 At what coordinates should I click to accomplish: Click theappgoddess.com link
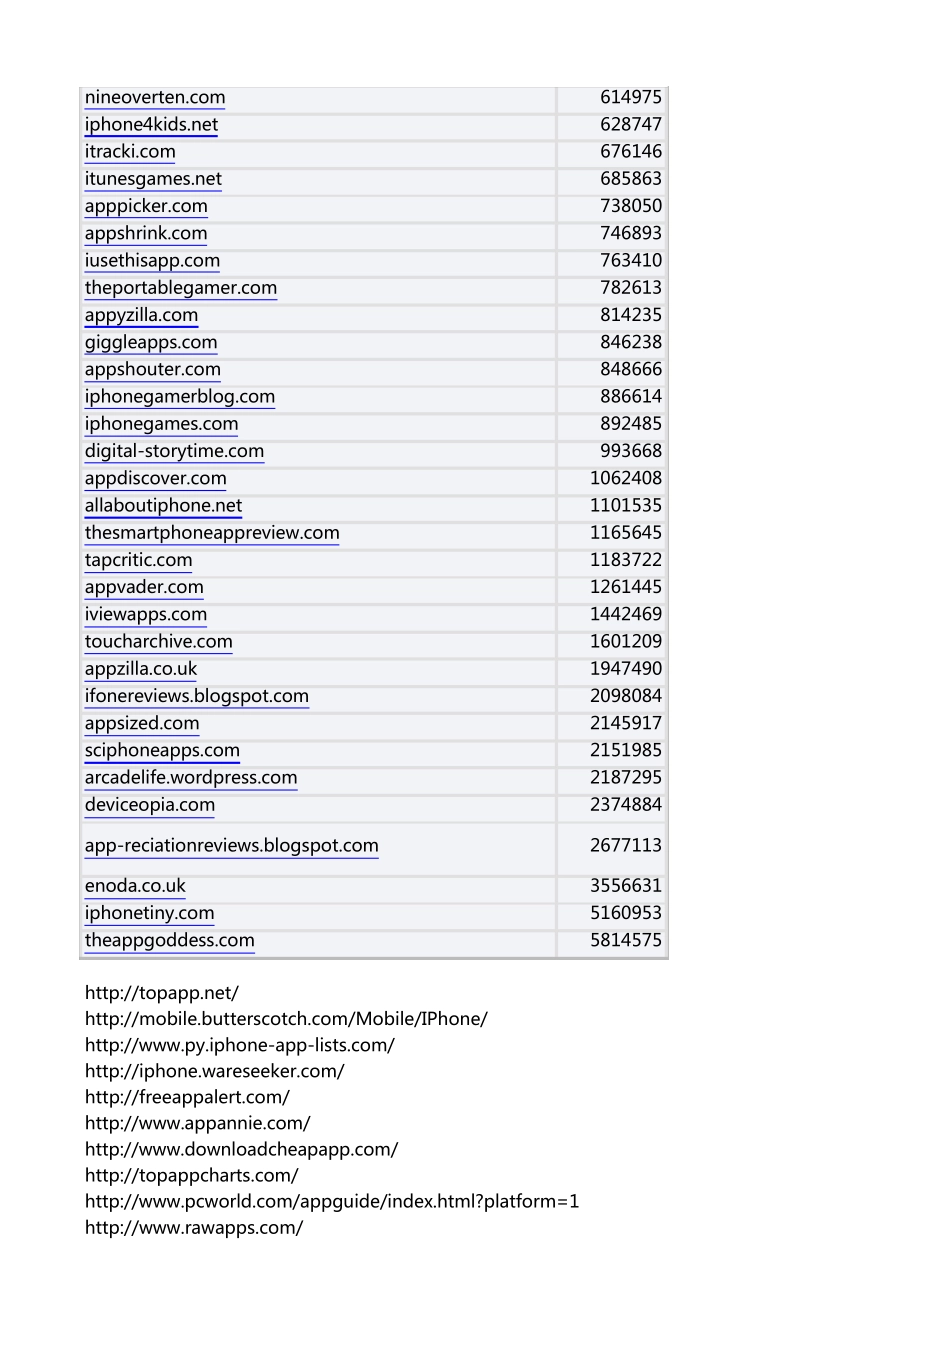(x=170, y=941)
